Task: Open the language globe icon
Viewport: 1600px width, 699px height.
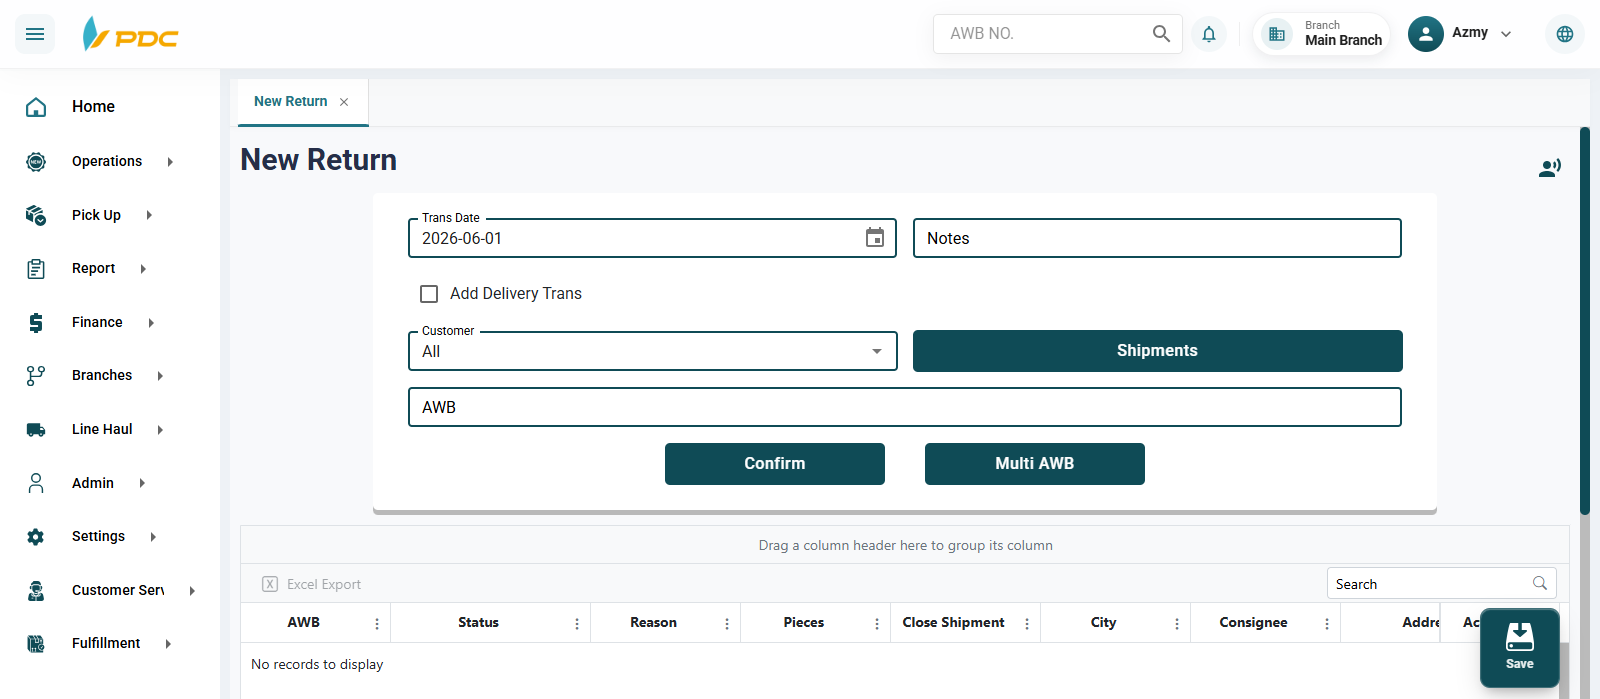Action: [1565, 34]
